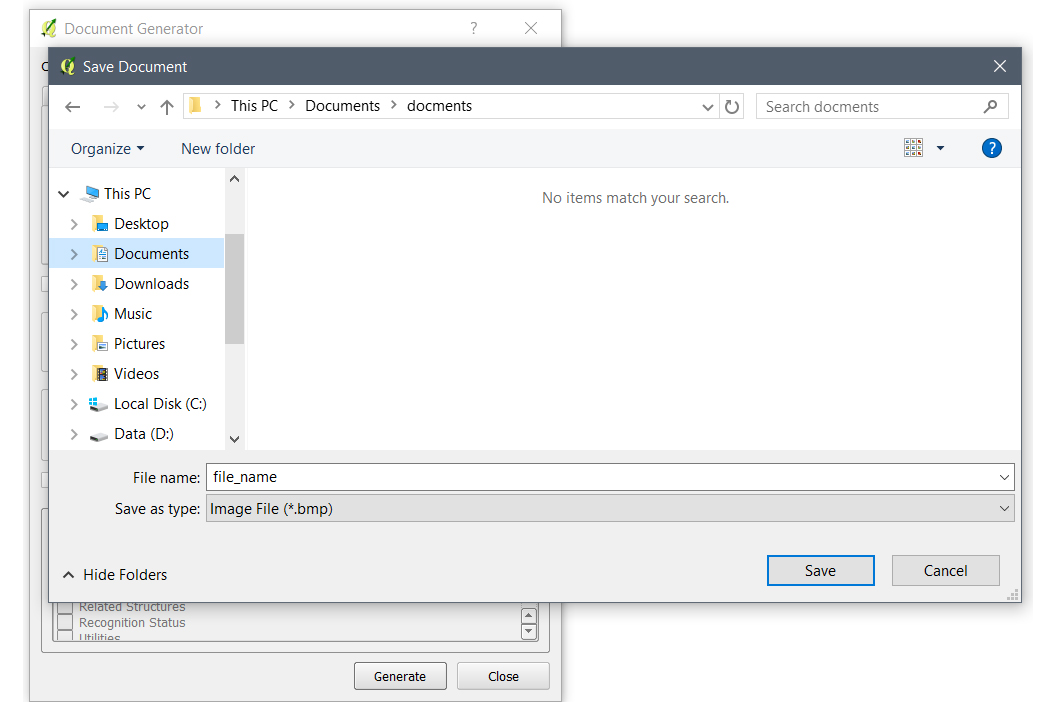Open the blue Help icon

point(991,148)
